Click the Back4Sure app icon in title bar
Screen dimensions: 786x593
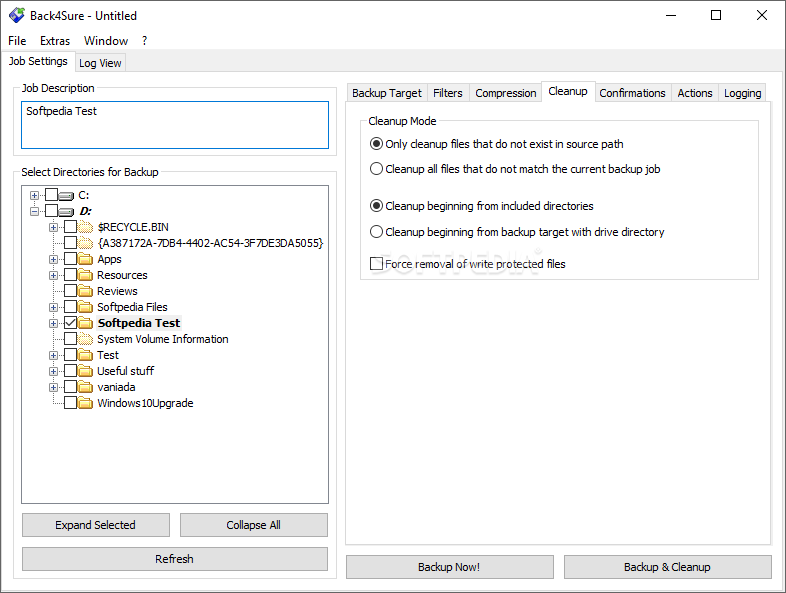point(17,15)
